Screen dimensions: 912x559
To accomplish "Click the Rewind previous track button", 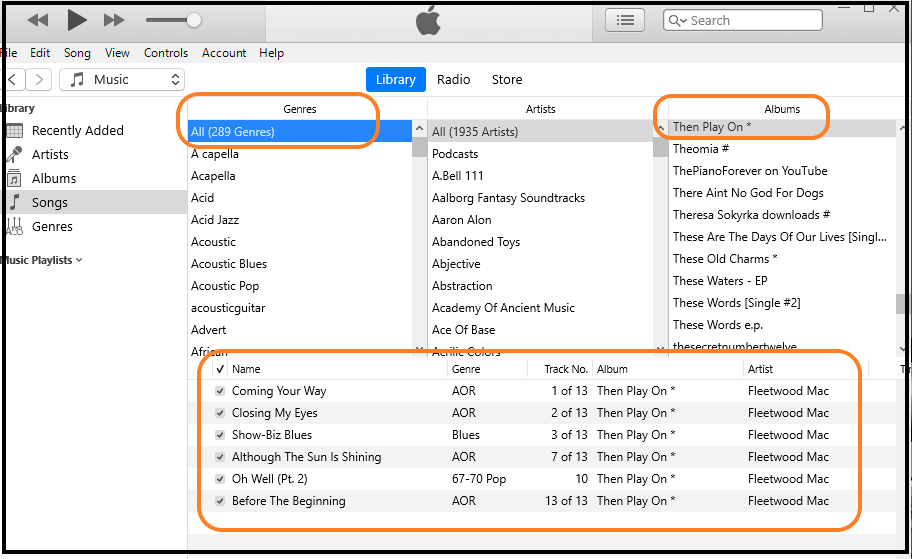I will (x=38, y=20).
